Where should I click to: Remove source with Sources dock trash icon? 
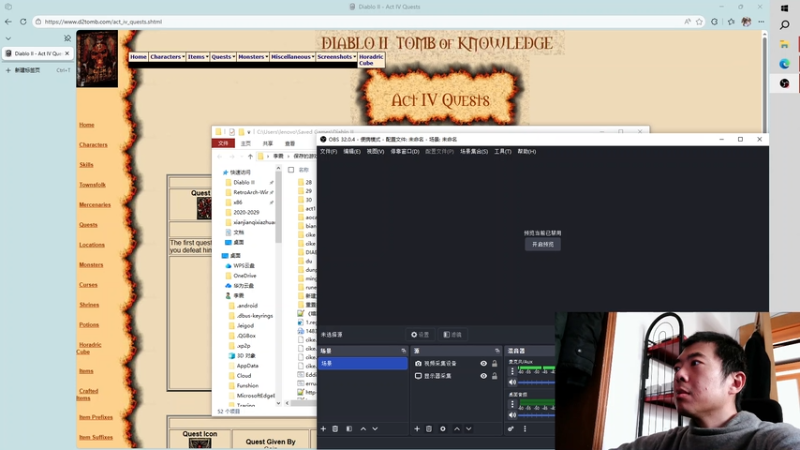pos(429,429)
